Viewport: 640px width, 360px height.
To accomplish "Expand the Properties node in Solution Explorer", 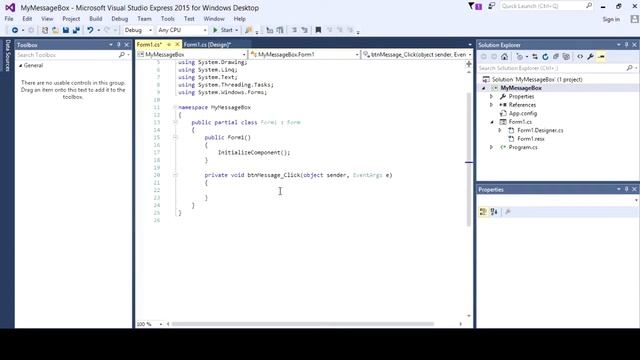I will tap(491, 96).
